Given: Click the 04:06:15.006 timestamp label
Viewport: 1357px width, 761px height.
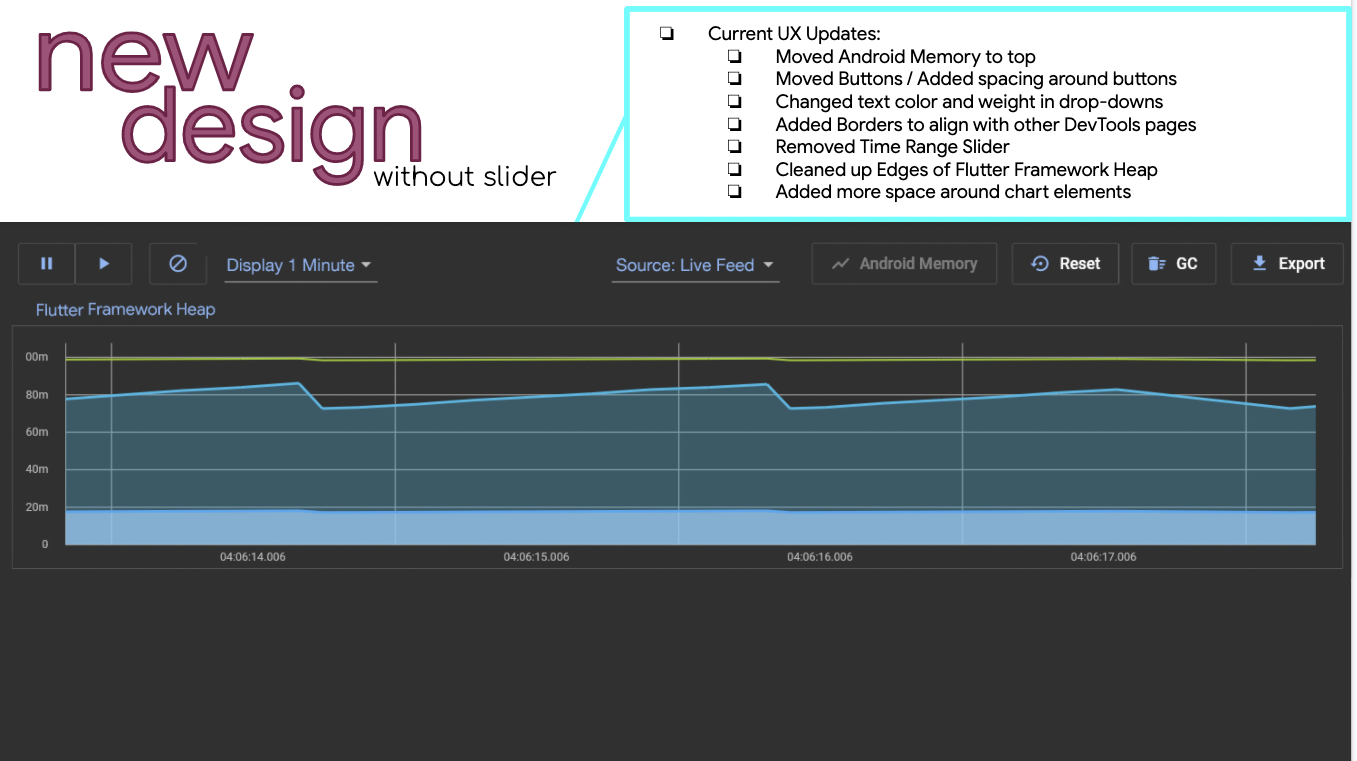Looking at the screenshot, I should [x=536, y=557].
